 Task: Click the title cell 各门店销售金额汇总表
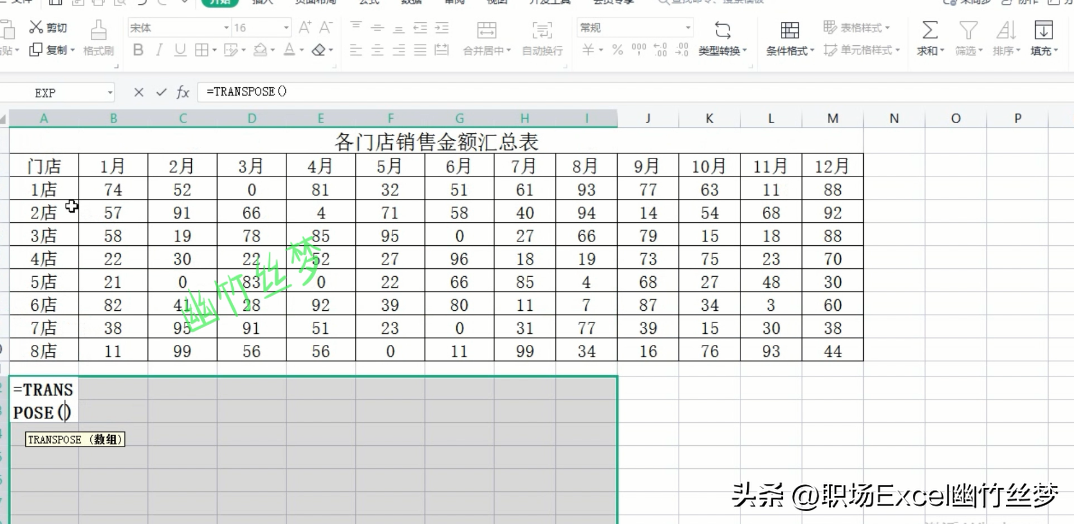coord(436,142)
